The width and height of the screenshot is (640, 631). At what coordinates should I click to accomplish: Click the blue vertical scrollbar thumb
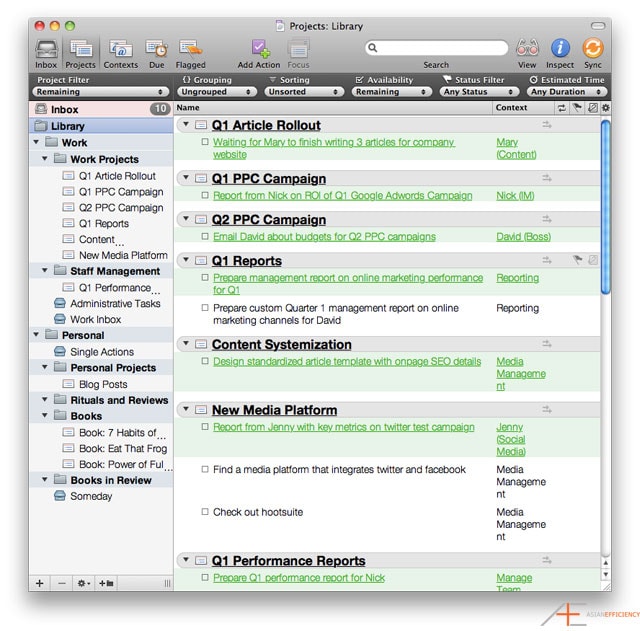(606, 207)
